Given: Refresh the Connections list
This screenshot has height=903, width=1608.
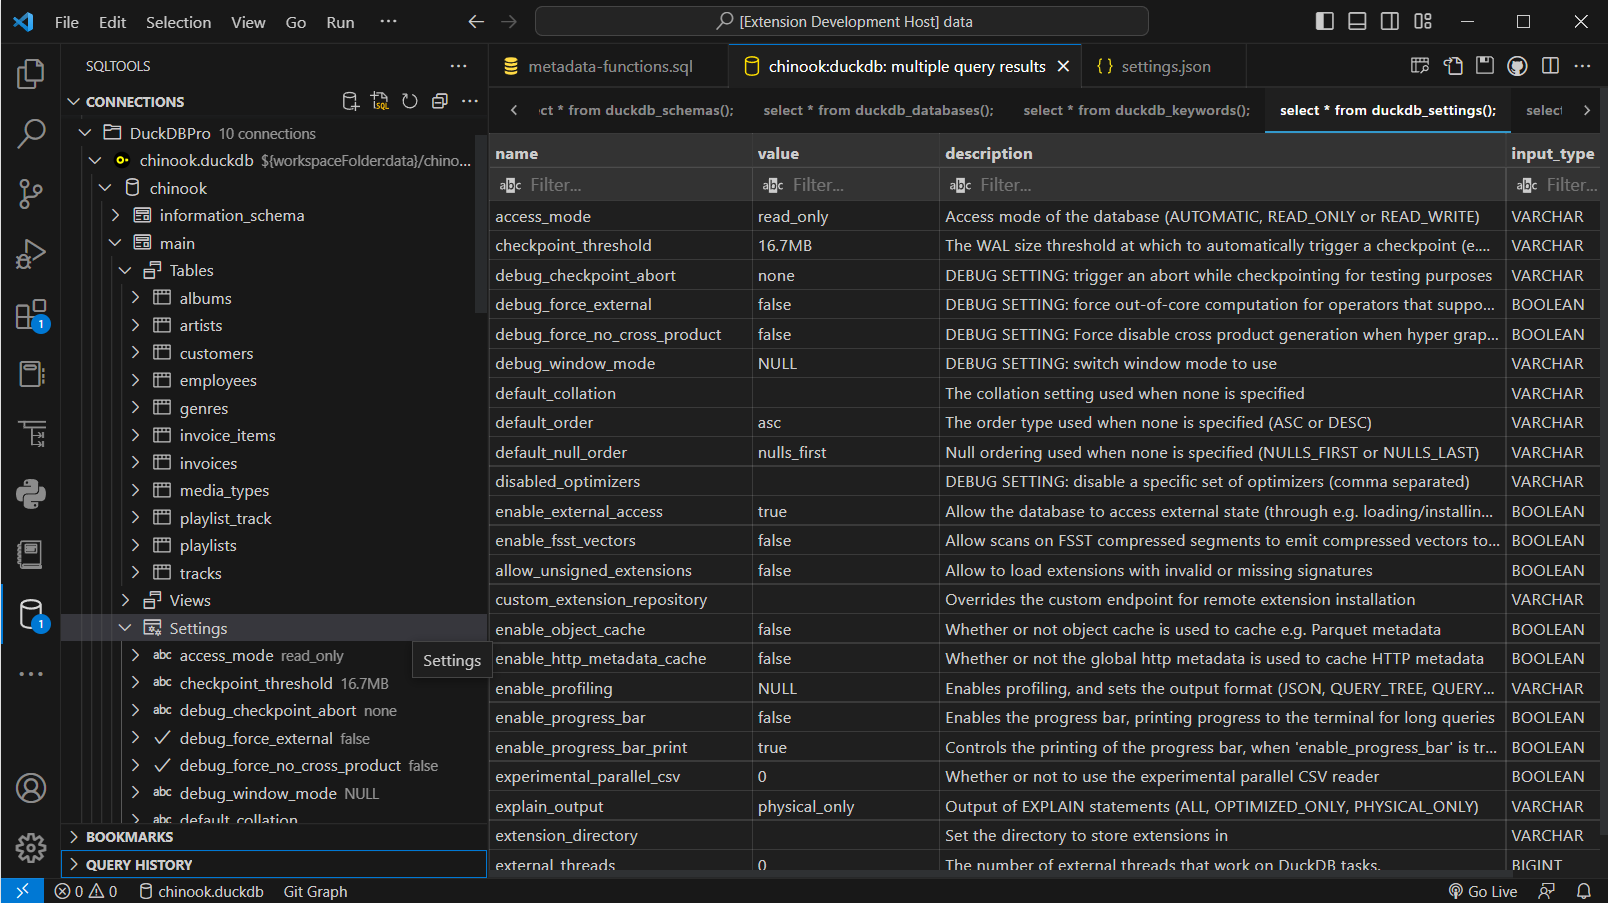Looking at the screenshot, I should 410,101.
